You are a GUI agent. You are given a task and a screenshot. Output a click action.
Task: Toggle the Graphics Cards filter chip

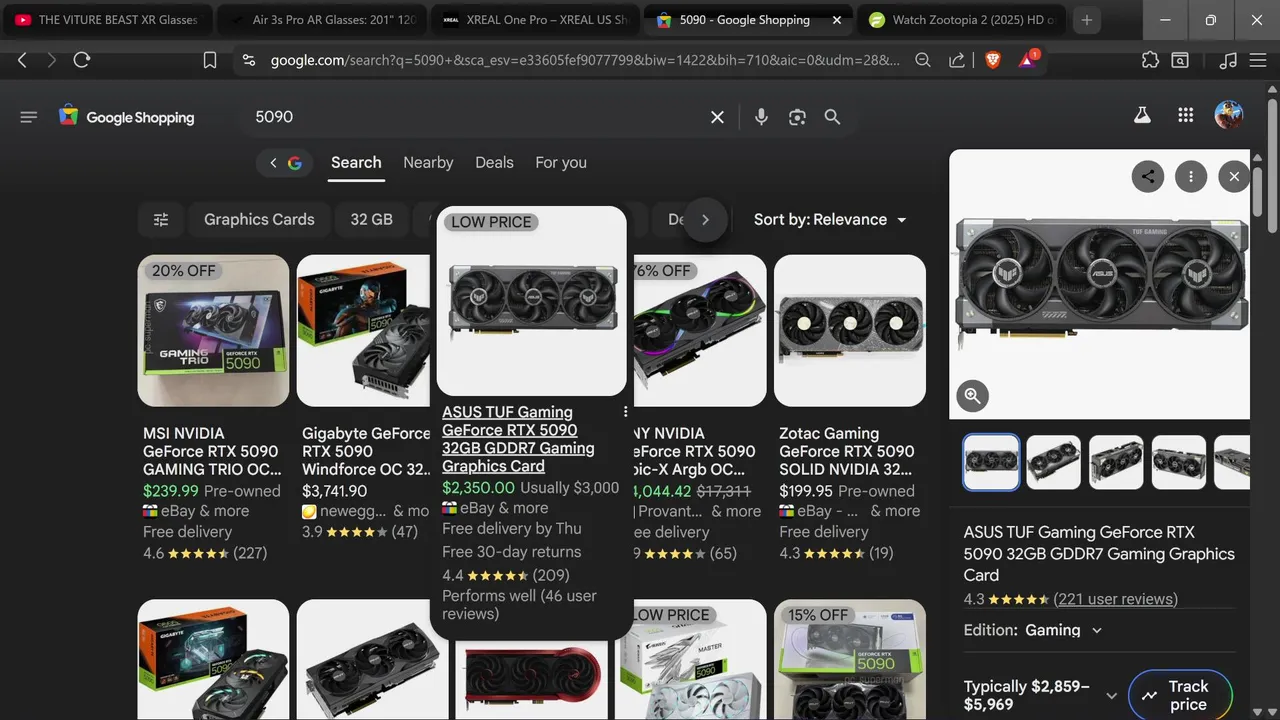[x=259, y=220]
